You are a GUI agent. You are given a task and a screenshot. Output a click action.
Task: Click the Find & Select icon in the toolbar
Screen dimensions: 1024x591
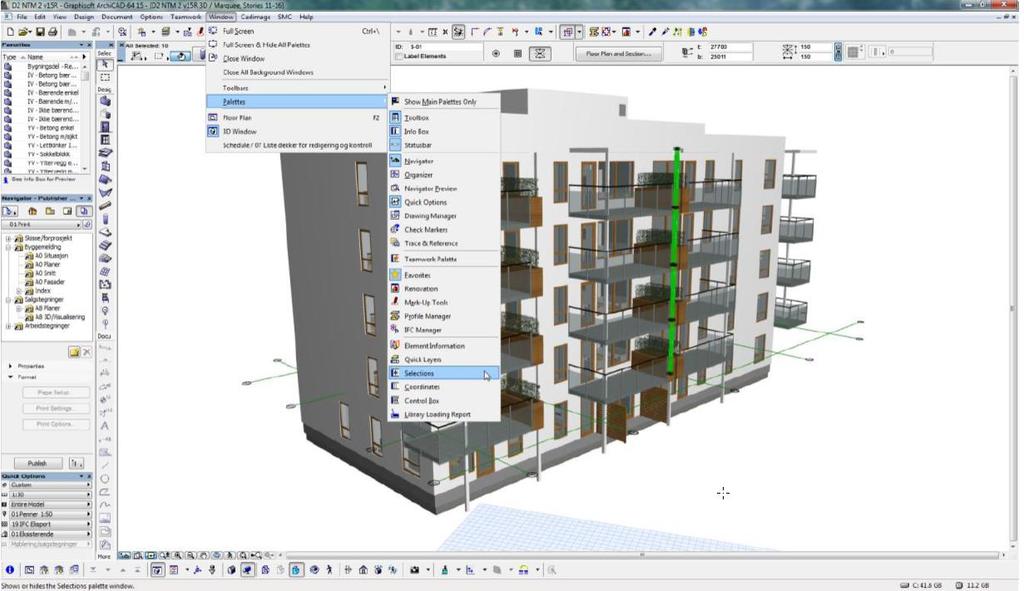point(122,31)
